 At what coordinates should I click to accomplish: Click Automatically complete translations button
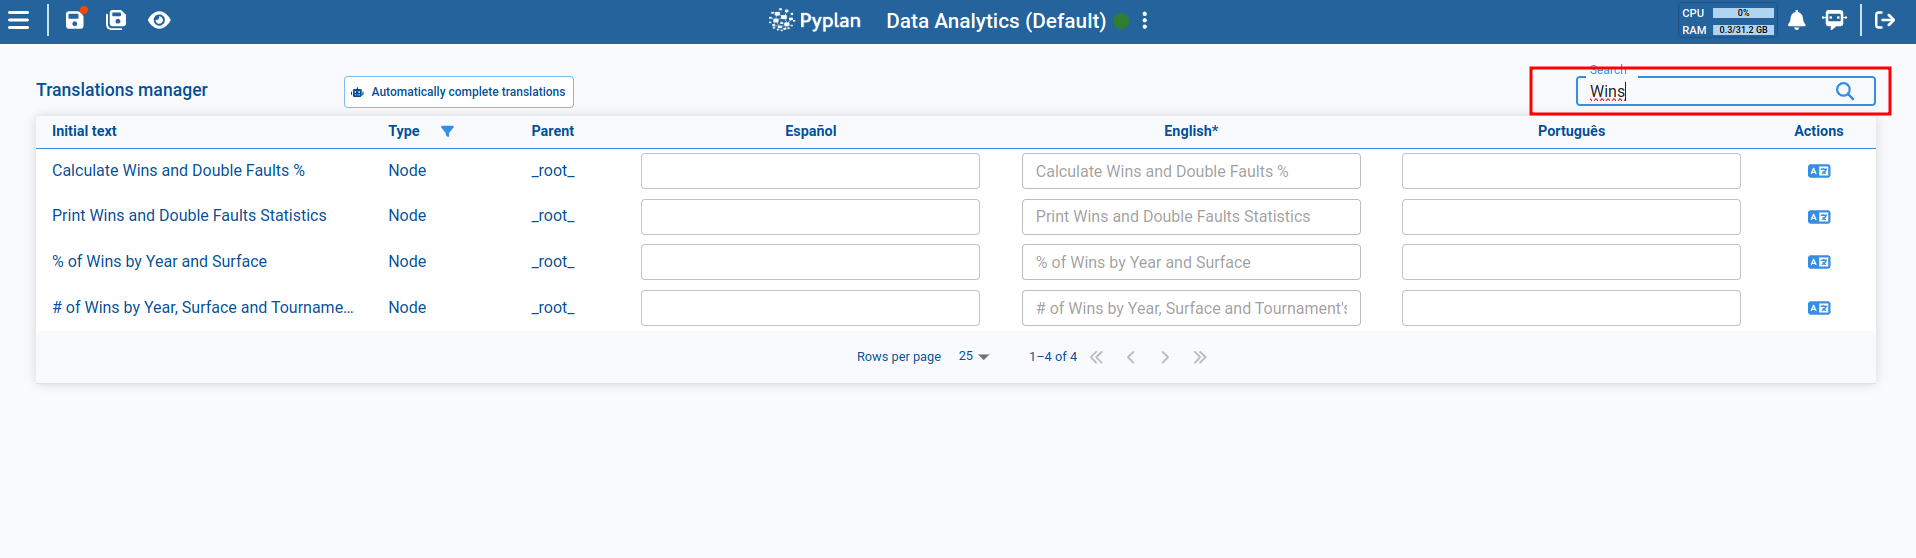tap(459, 92)
